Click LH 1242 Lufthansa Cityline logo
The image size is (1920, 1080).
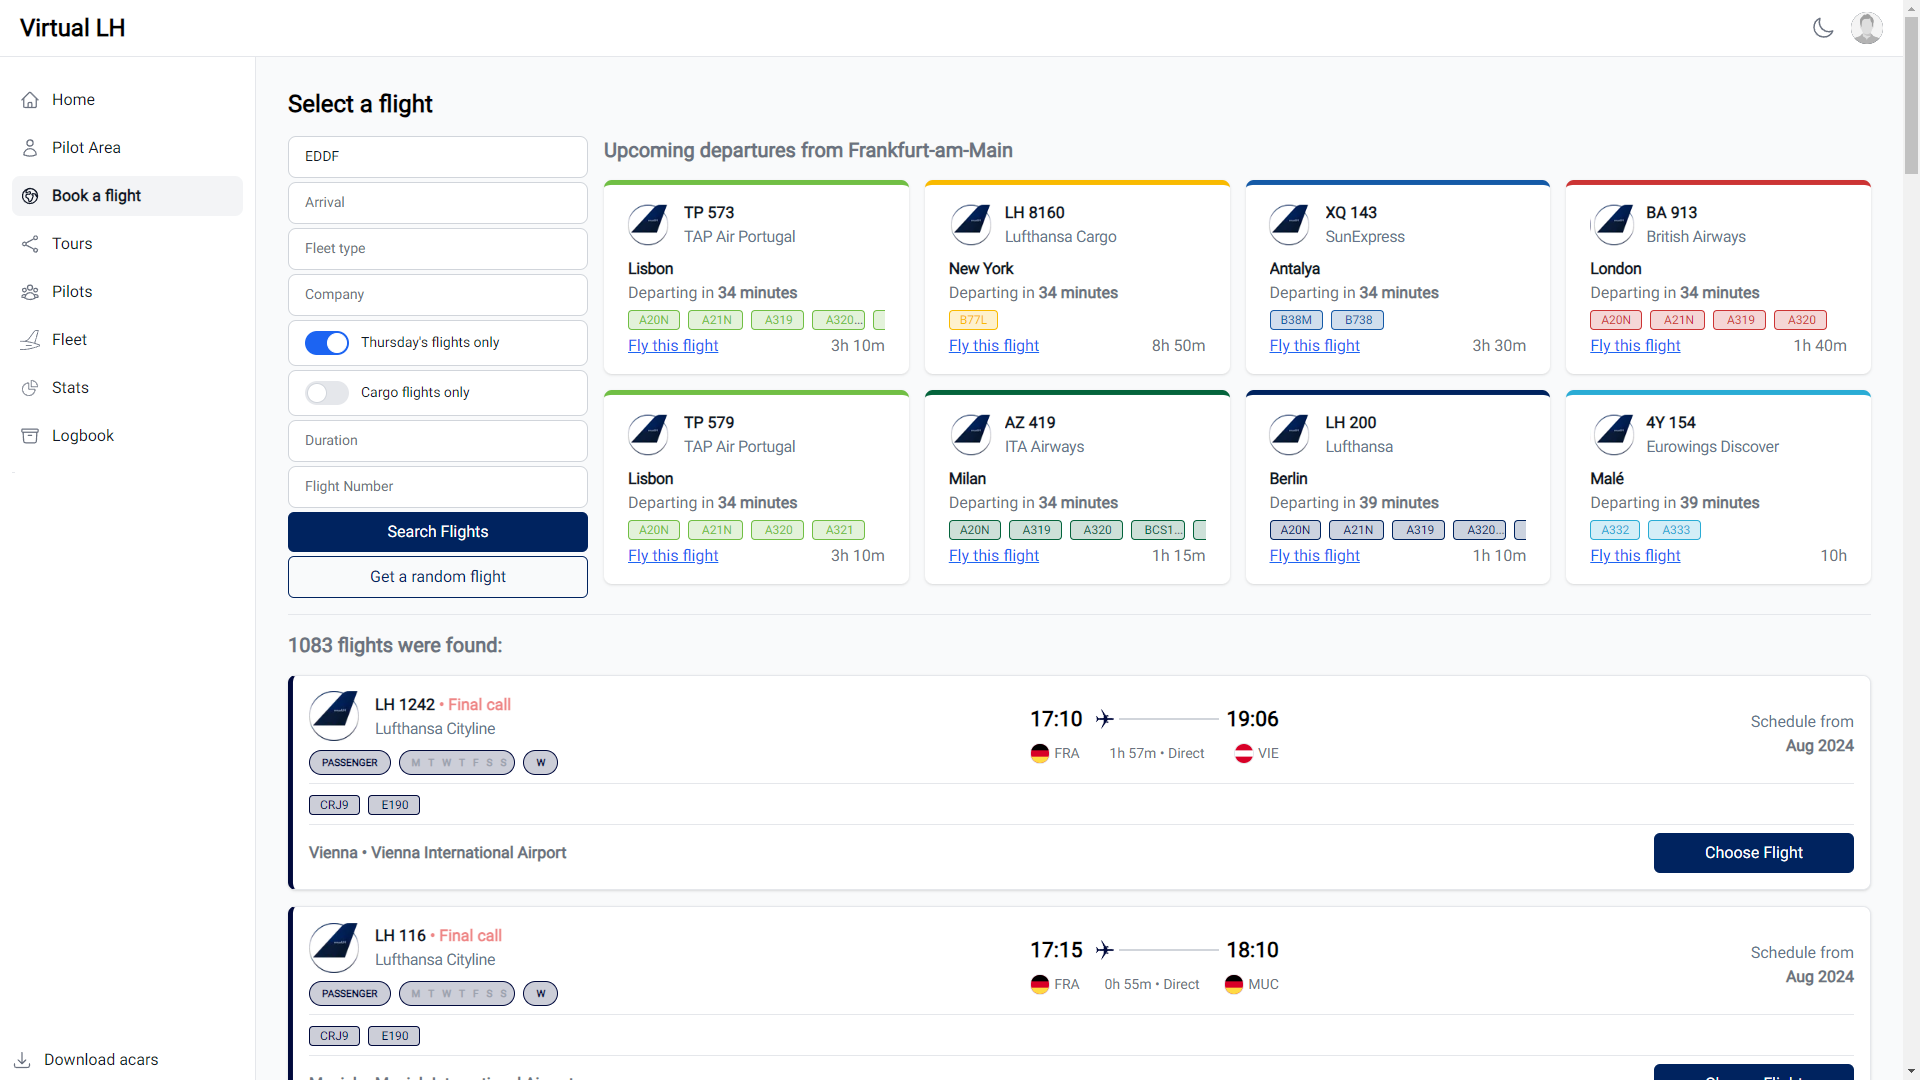click(334, 716)
